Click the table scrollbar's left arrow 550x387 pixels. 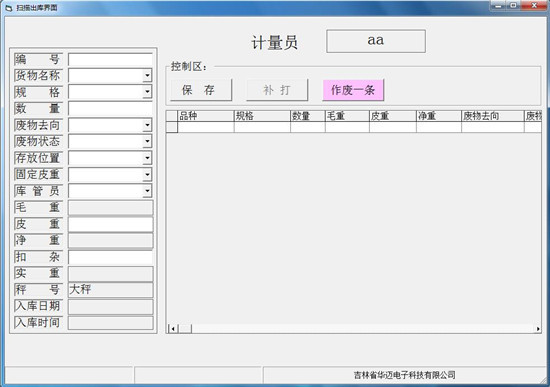pyautogui.click(x=173, y=329)
